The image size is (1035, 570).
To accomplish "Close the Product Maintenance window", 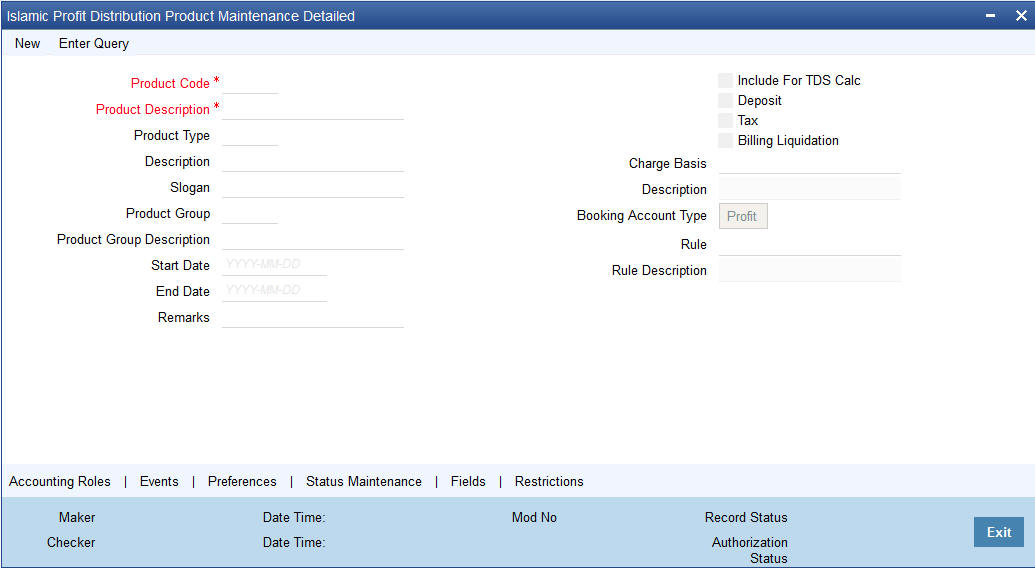I will click(x=1020, y=16).
